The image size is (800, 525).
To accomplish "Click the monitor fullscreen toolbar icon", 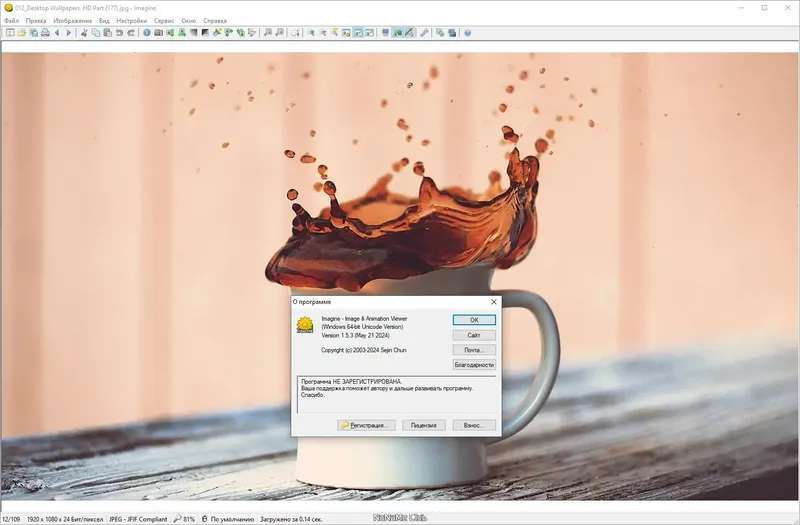I will coord(385,33).
